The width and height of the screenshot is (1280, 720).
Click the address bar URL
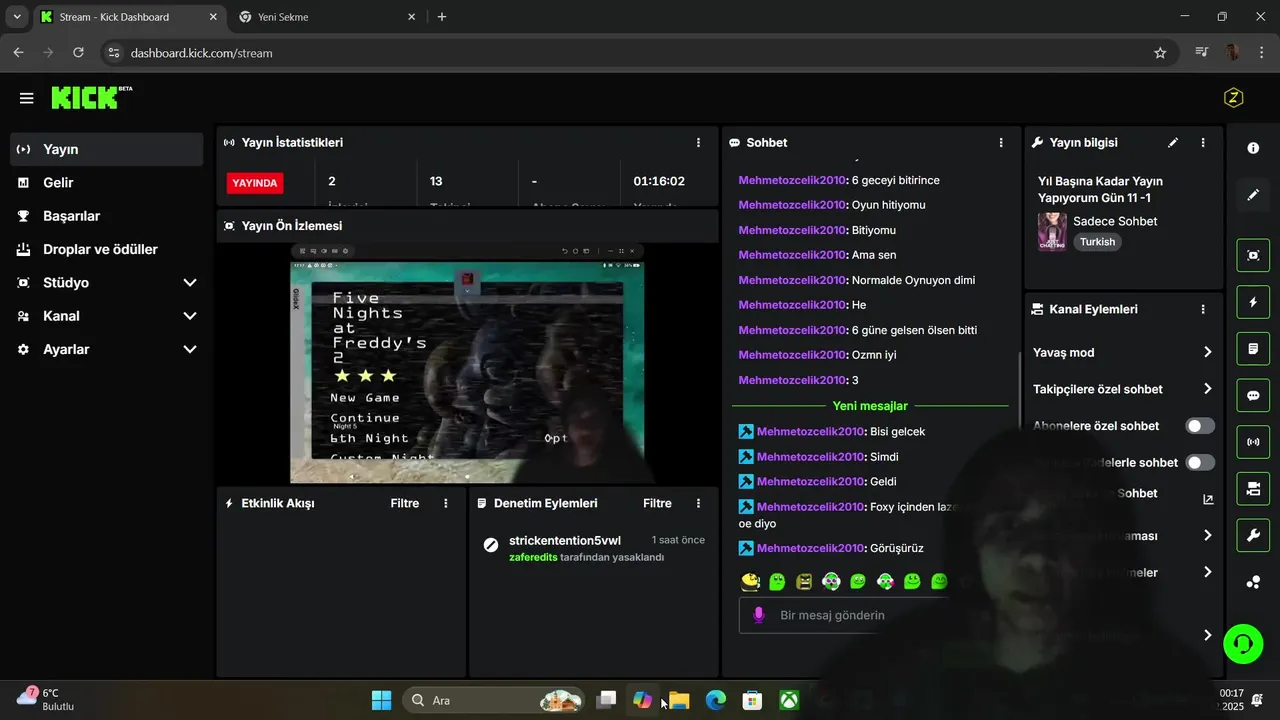click(x=201, y=53)
